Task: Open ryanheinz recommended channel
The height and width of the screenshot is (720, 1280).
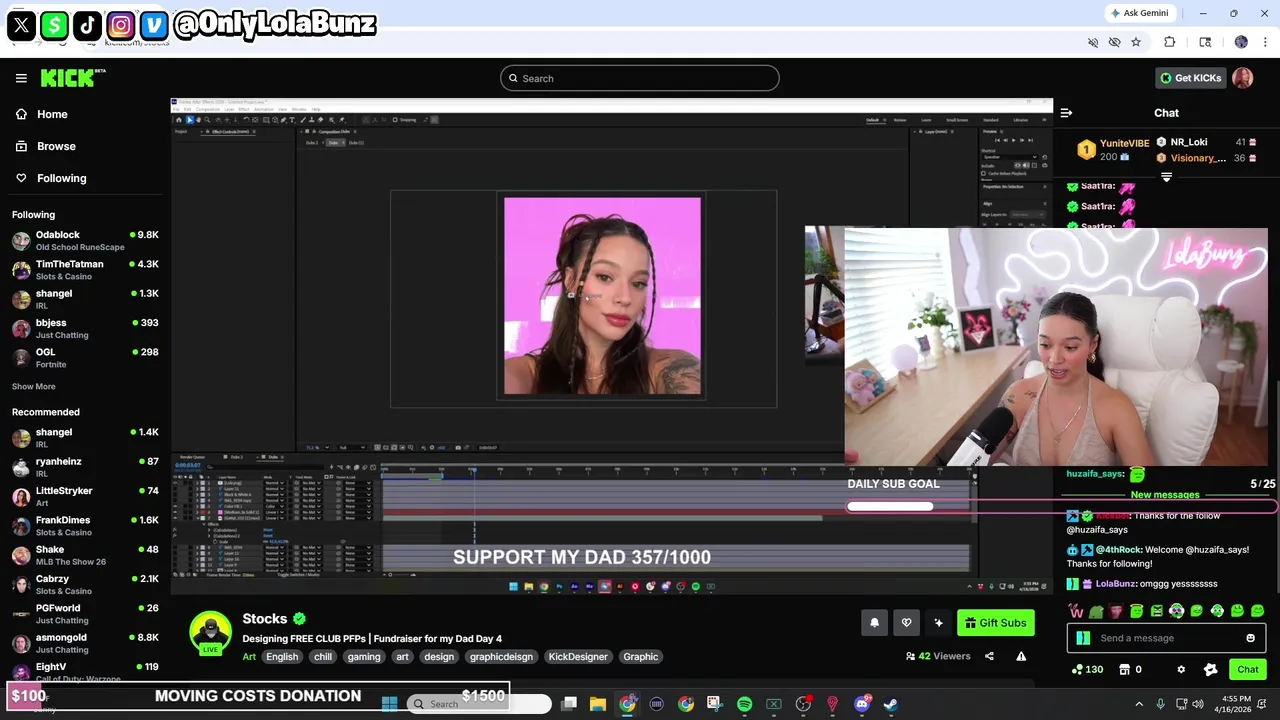Action: [x=85, y=467]
